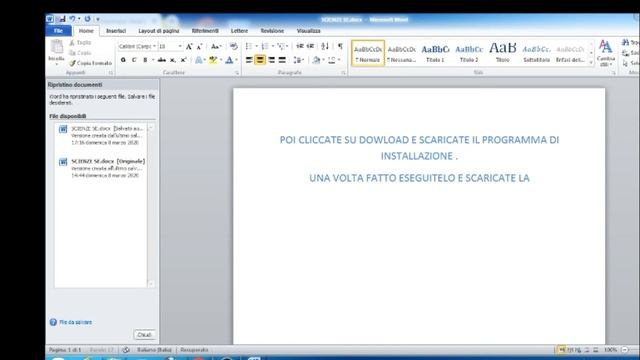Click the multilevel list icon
This screenshot has height=360, width=640.
click(281, 46)
